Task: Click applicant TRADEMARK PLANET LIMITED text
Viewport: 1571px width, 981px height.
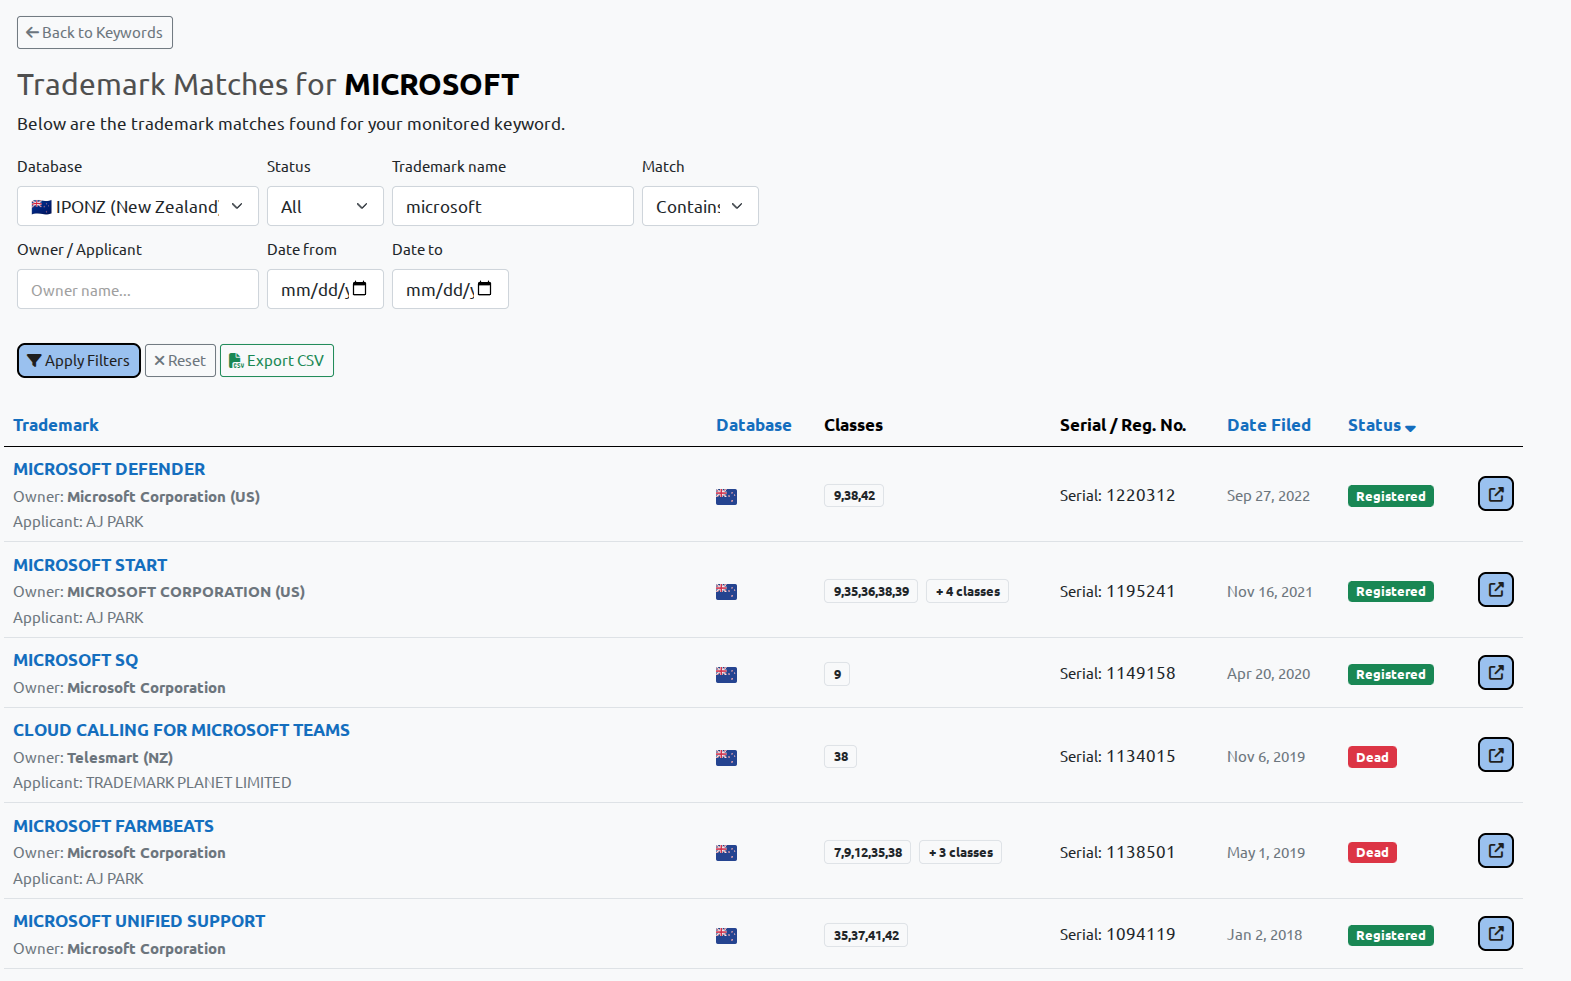Action: click(189, 783)
